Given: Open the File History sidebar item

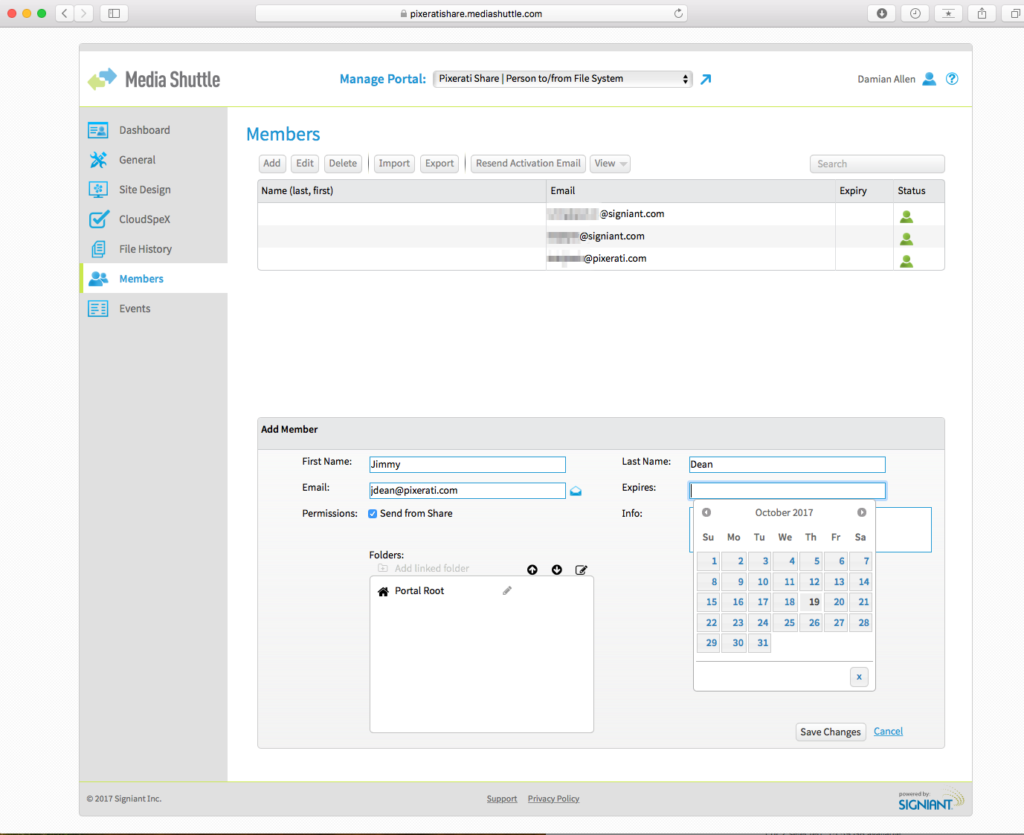Looking at the screenshot, I should (145, 249).
